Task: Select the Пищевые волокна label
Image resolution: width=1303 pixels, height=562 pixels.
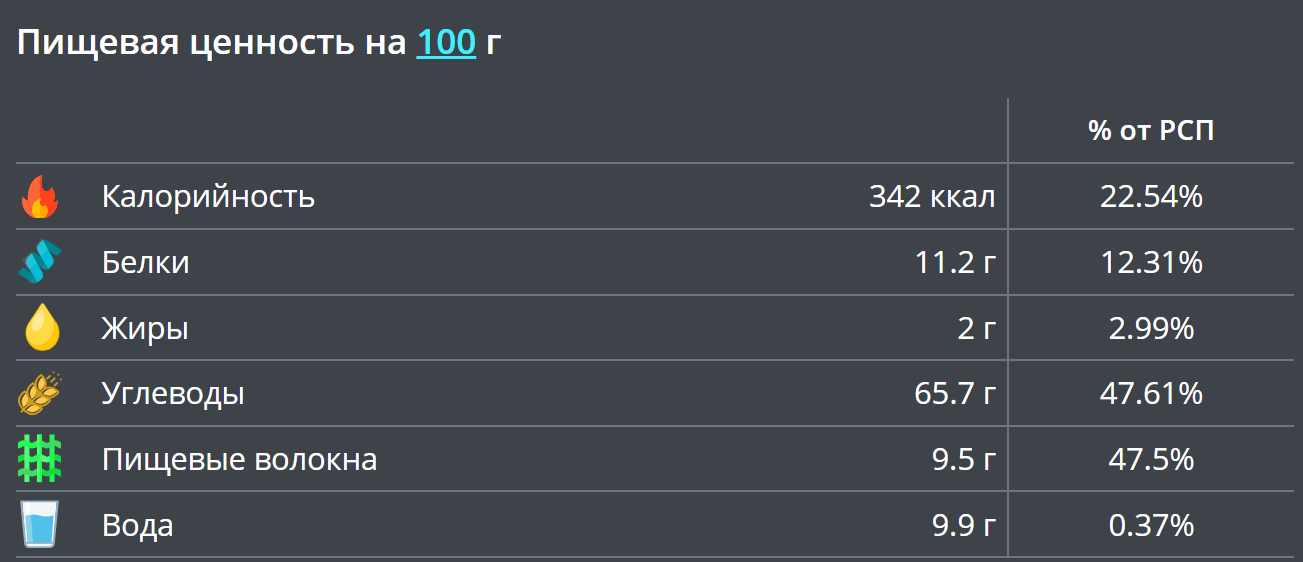Action: click(239, 460)
